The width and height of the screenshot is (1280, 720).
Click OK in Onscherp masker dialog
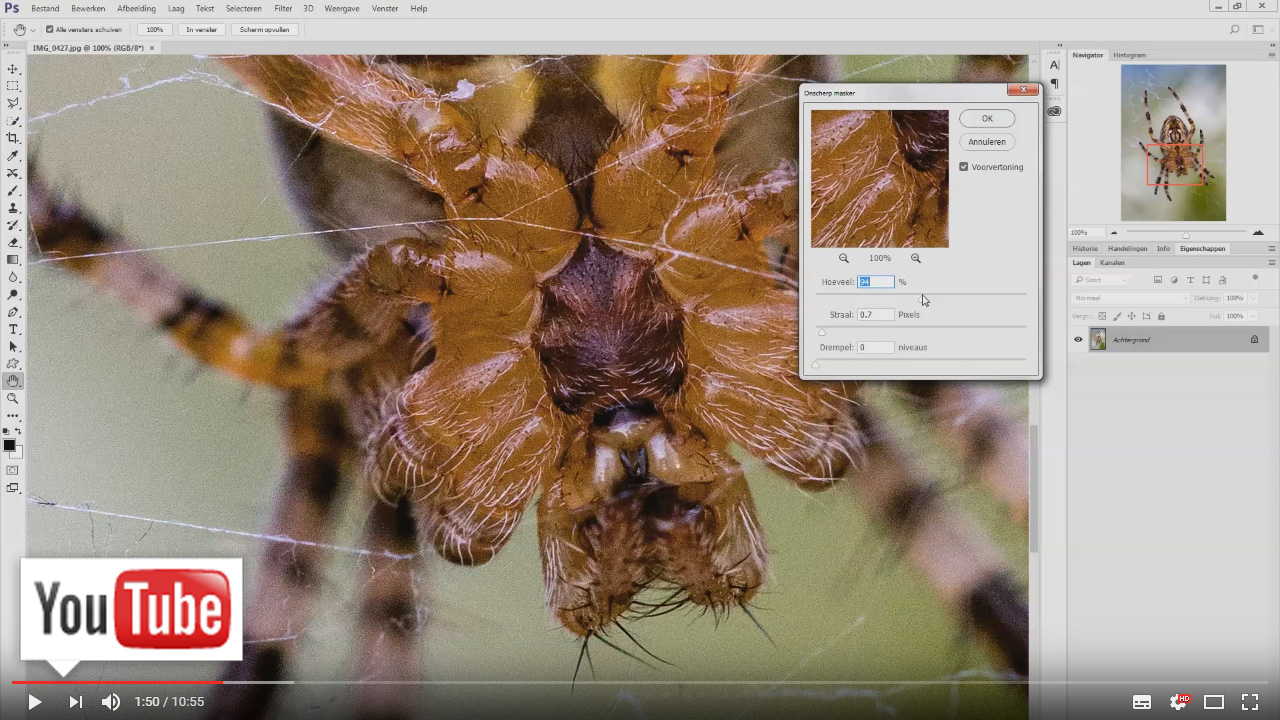coord(987,118)
